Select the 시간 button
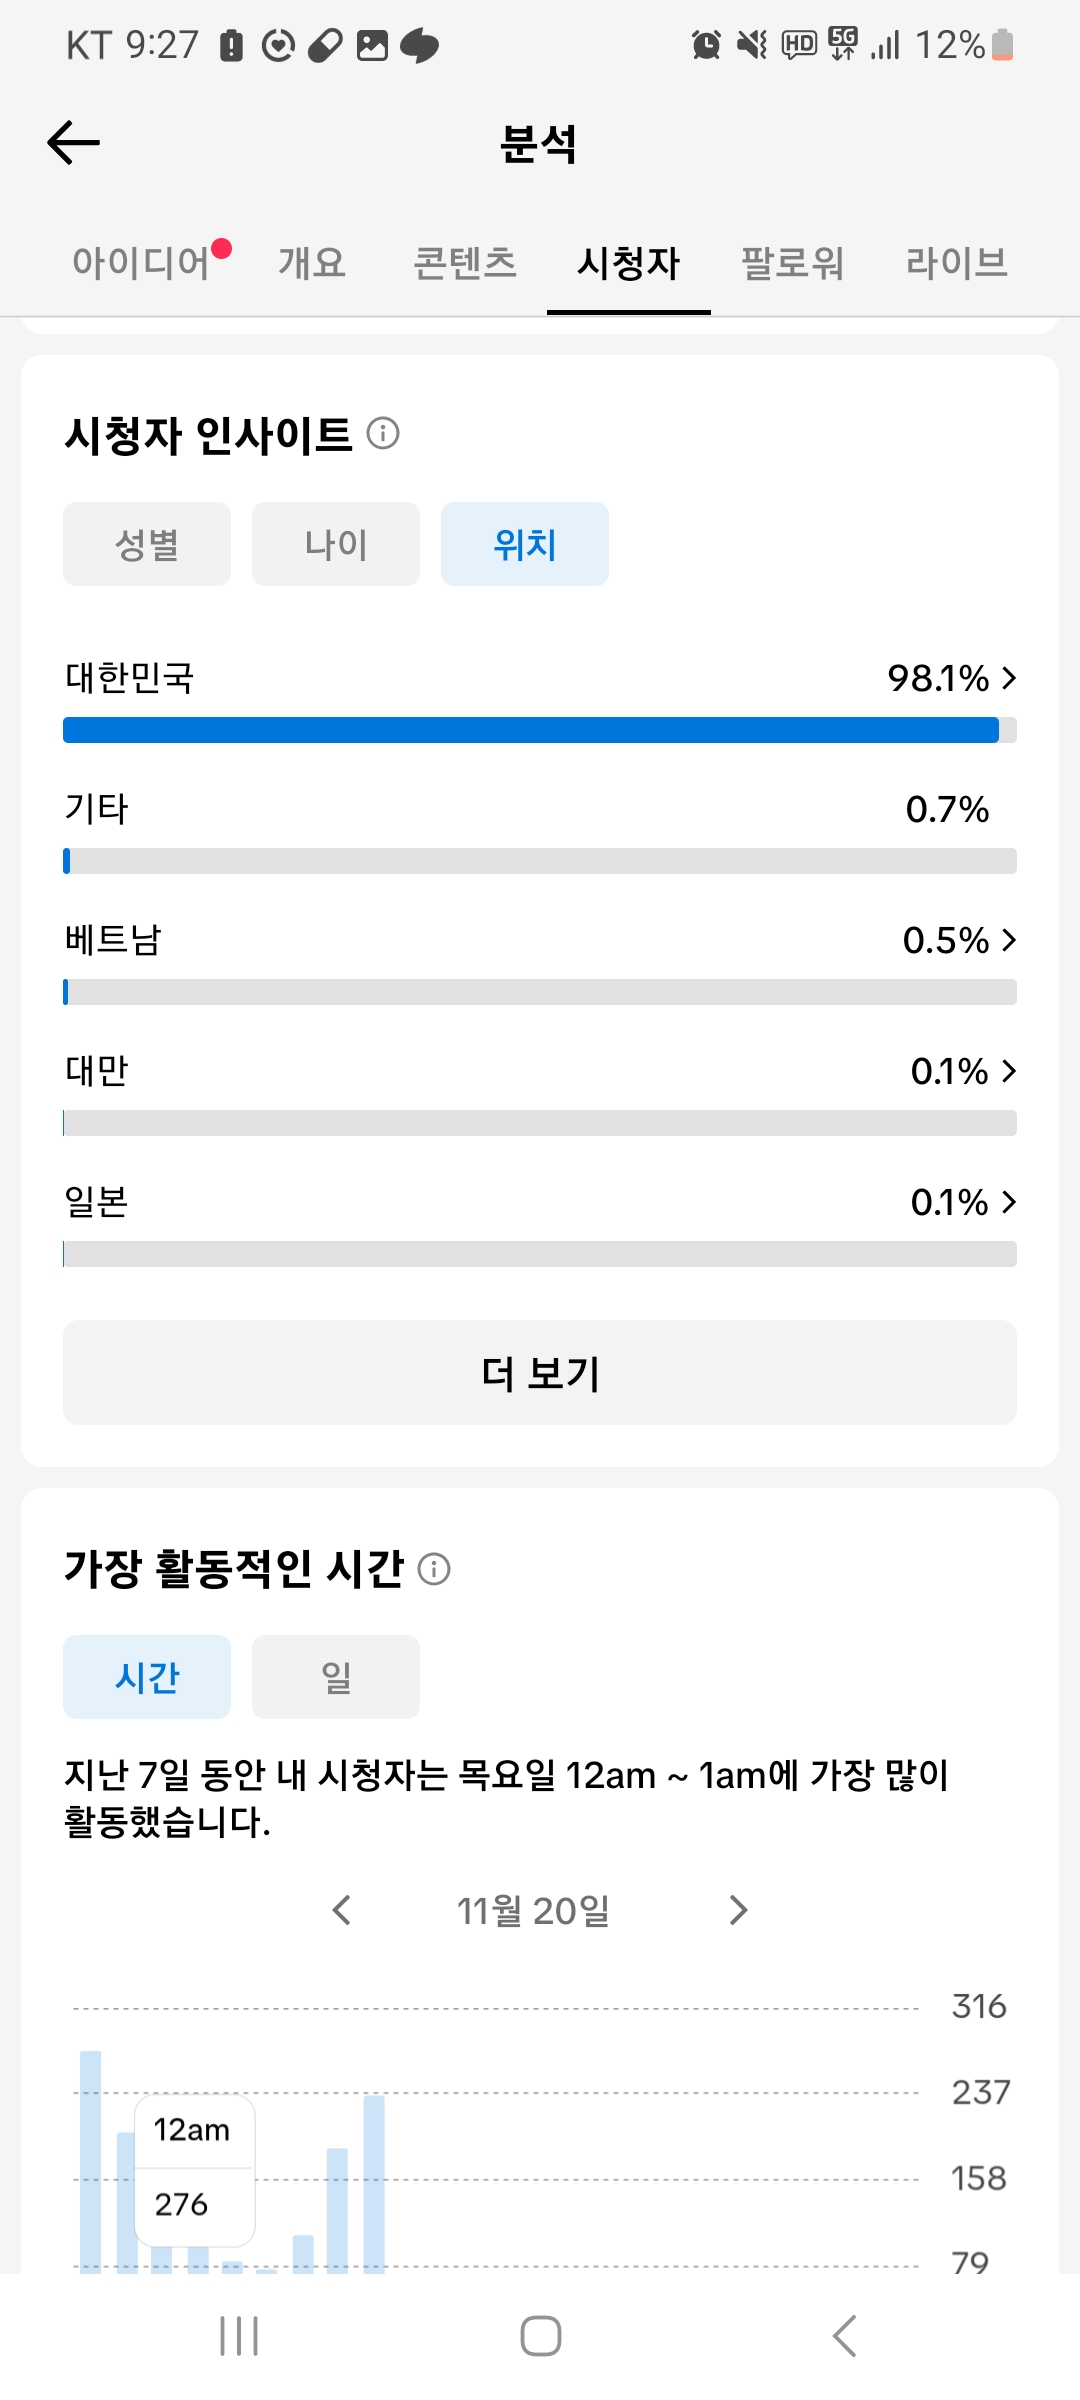The height and width of the screenshot is (2400, 1080). [147, 1677]
